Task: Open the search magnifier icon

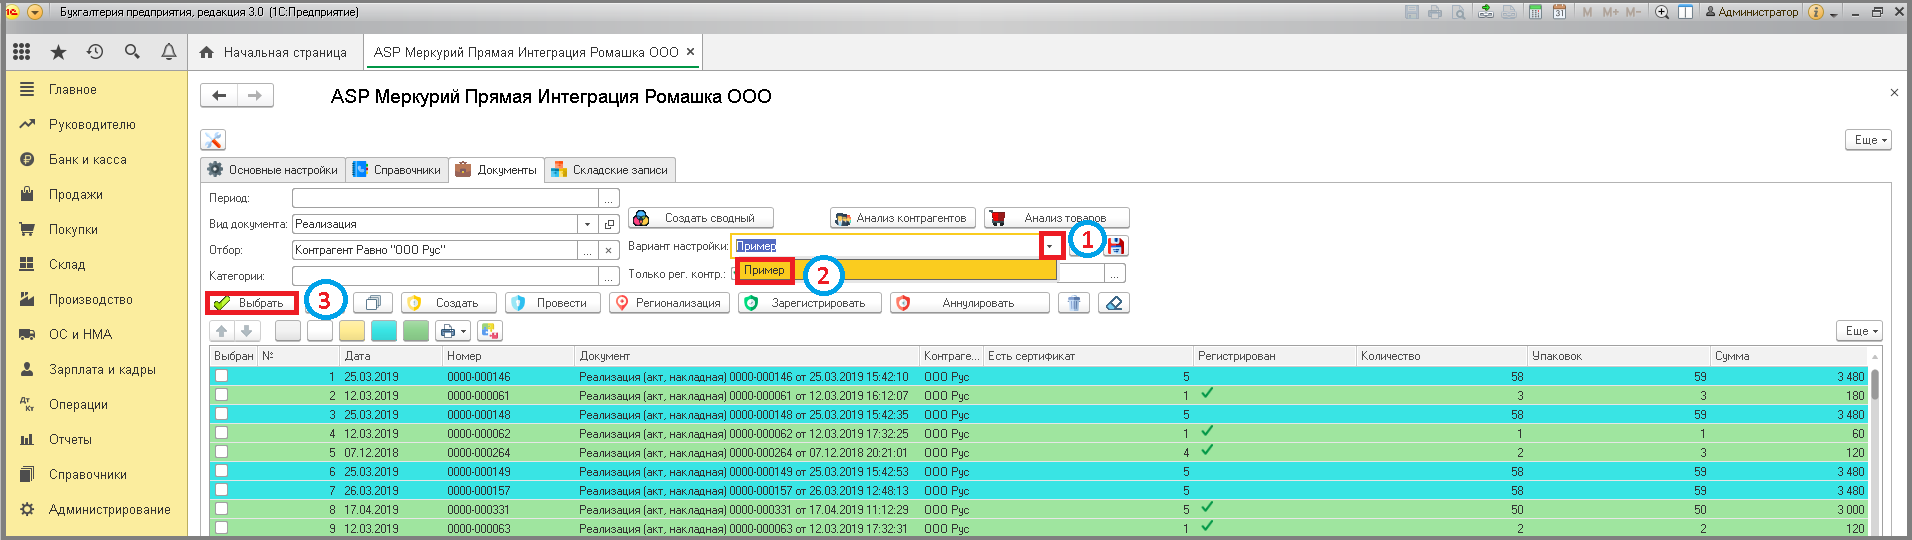Action: click(132, 51)
